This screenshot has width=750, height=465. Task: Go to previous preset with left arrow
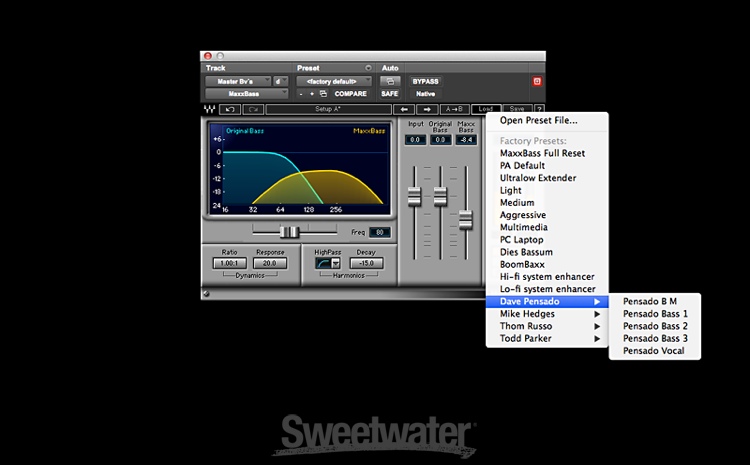(x=404, y=109)
